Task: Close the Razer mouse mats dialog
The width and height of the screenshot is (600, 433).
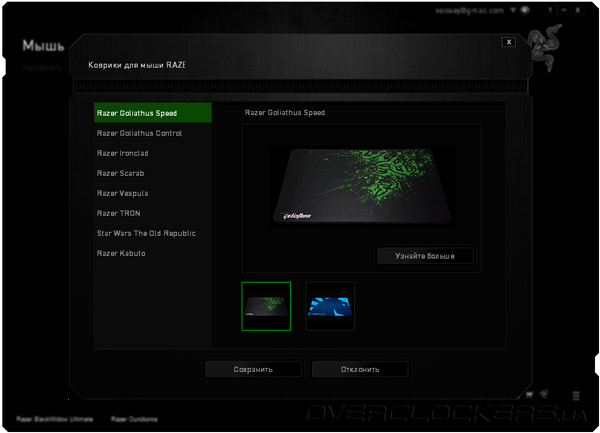Action: [x=509, y=42]
